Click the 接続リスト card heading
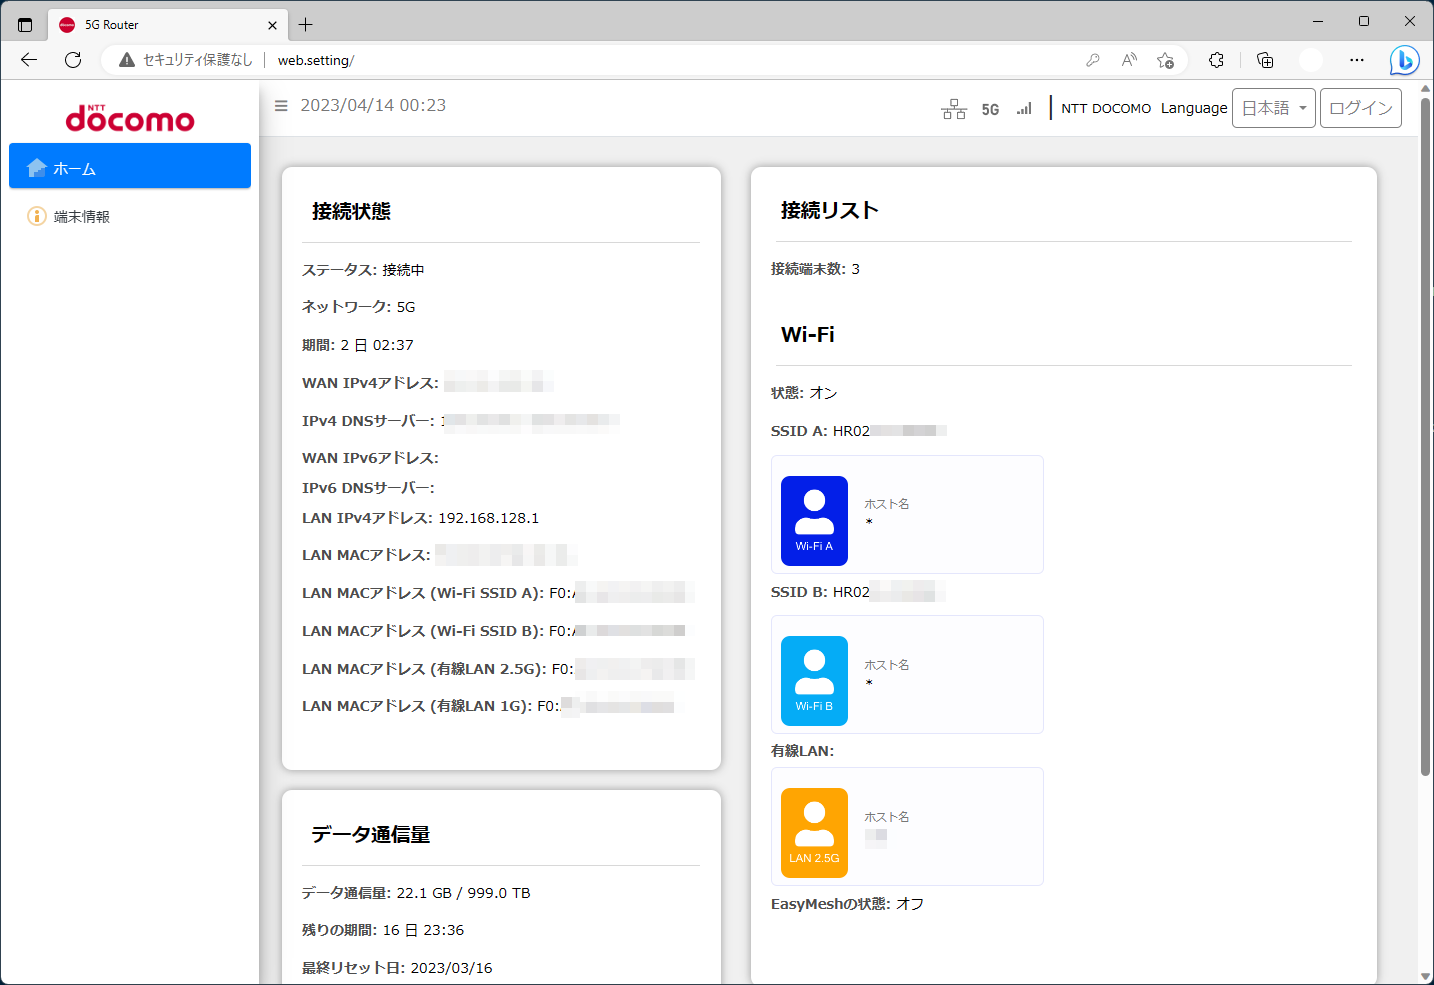Viewport: 1434px width, 985px height. tap(829, 210)
